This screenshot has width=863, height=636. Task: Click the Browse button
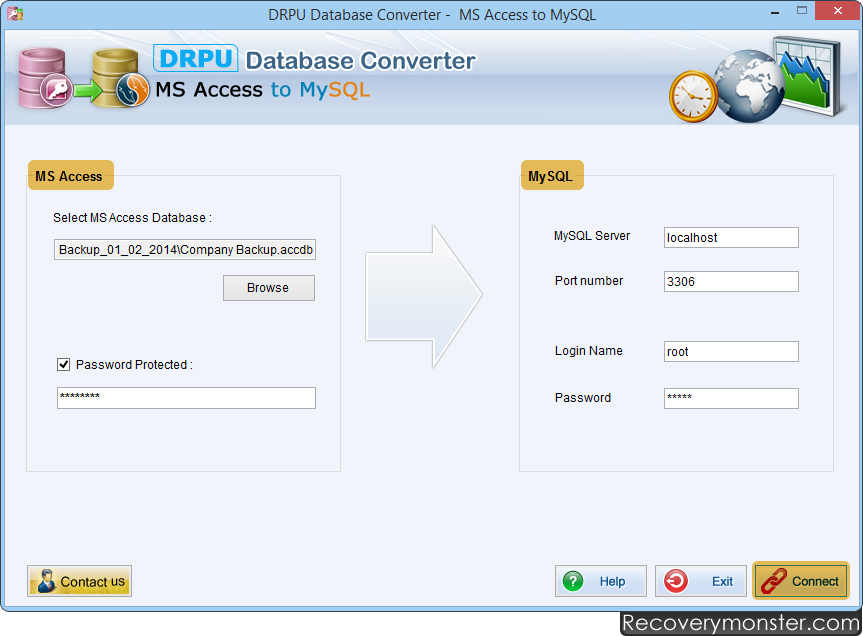[x=269, y=288]
